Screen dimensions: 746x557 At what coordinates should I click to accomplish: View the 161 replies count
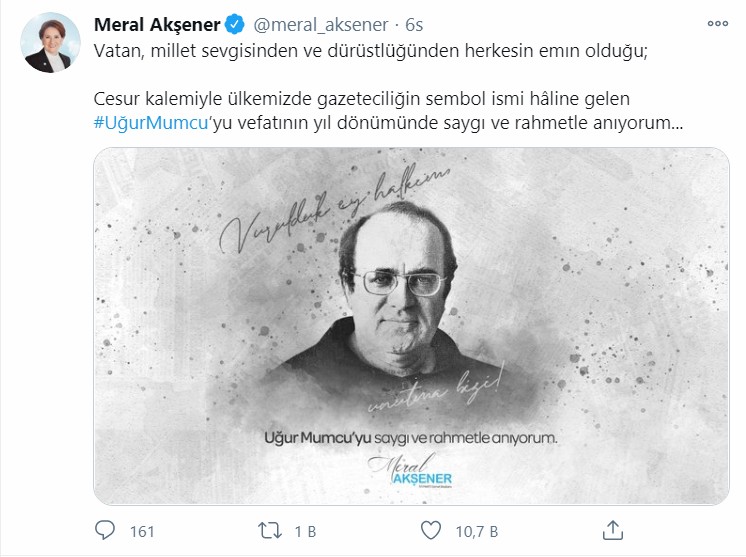(142, 531)
